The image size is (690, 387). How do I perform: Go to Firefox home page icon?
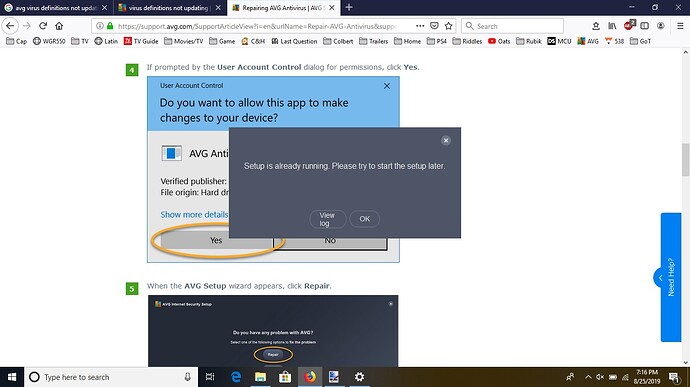(59, 26)
